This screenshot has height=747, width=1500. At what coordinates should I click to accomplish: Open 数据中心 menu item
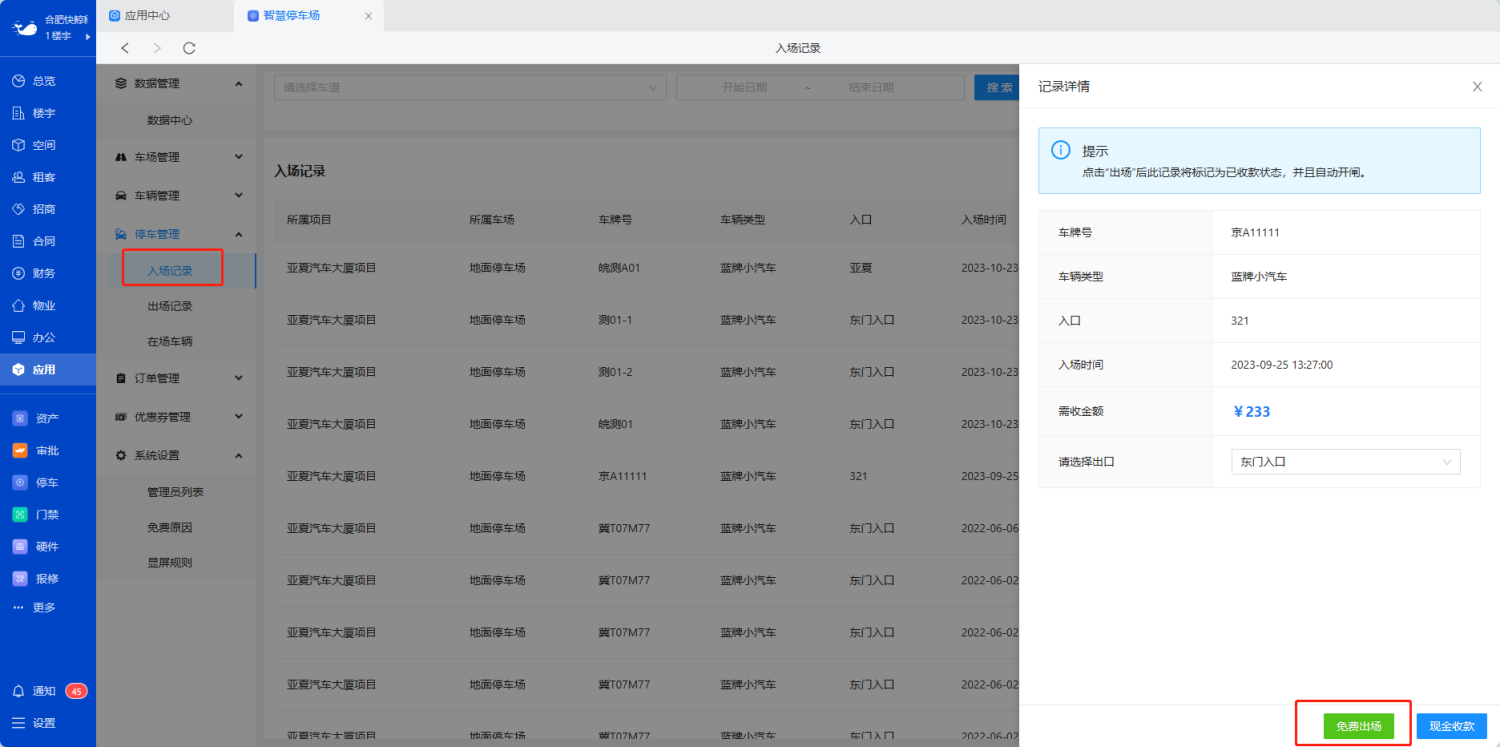pyautogui.click(x=170, y=120)
